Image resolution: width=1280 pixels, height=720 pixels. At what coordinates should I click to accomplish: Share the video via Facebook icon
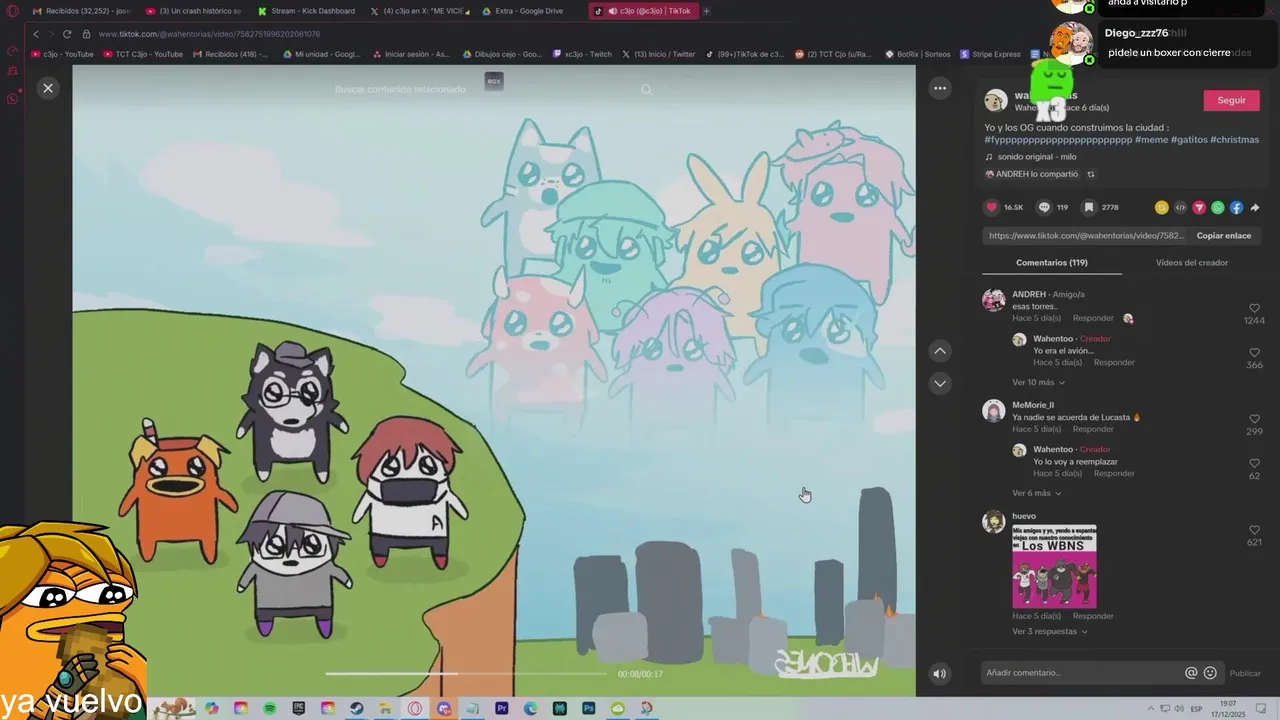[x=1236, y=207]
